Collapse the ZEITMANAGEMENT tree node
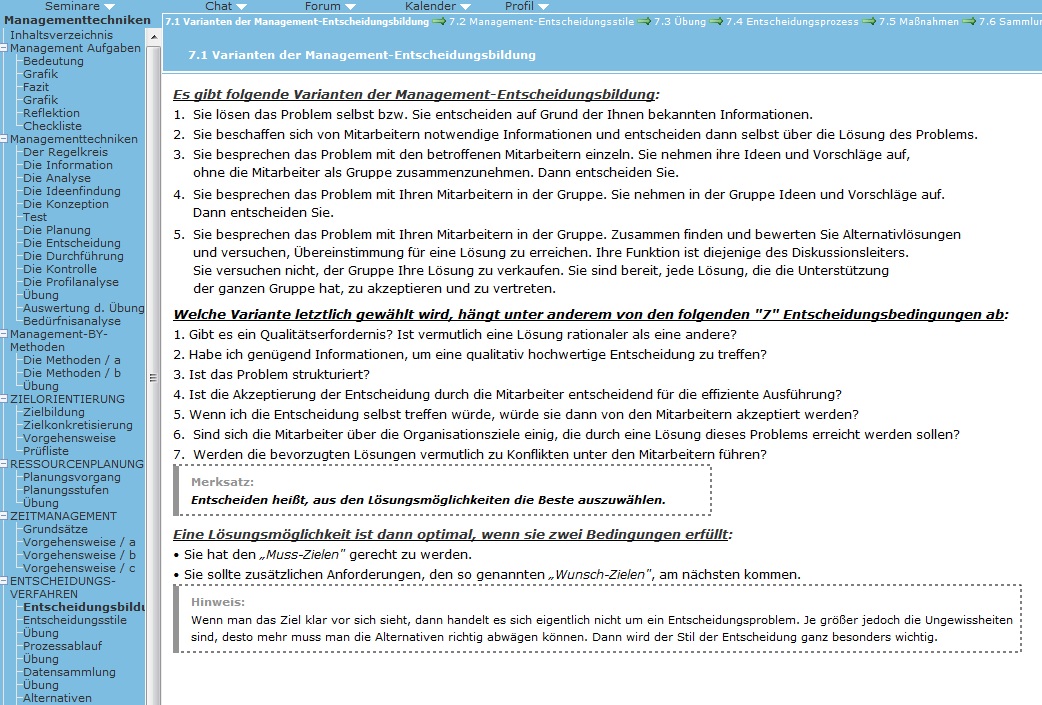This screenshot has height=705, width=1042. (x=3, y=516)
